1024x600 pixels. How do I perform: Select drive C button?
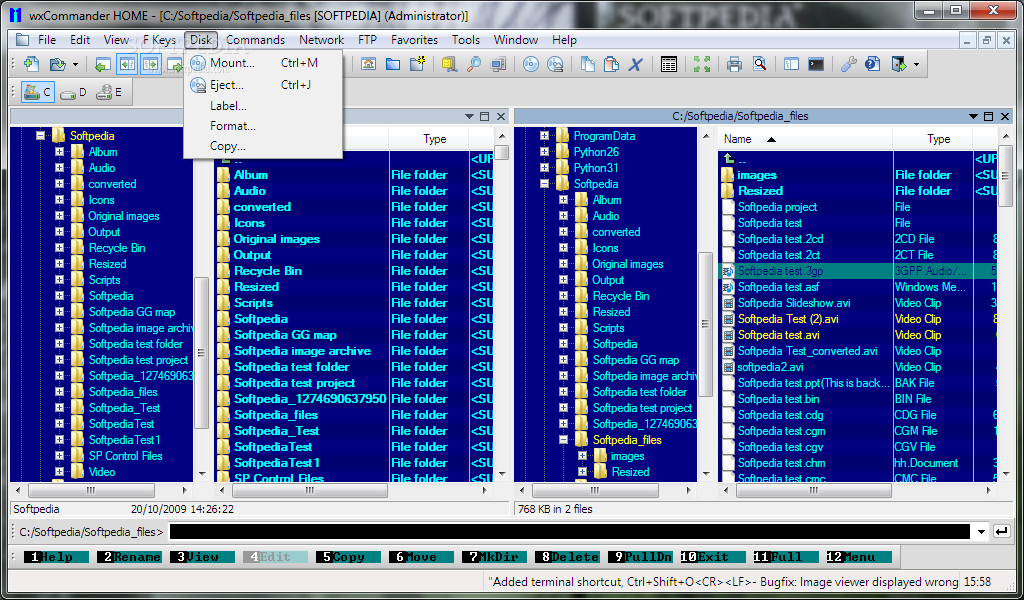37,93
